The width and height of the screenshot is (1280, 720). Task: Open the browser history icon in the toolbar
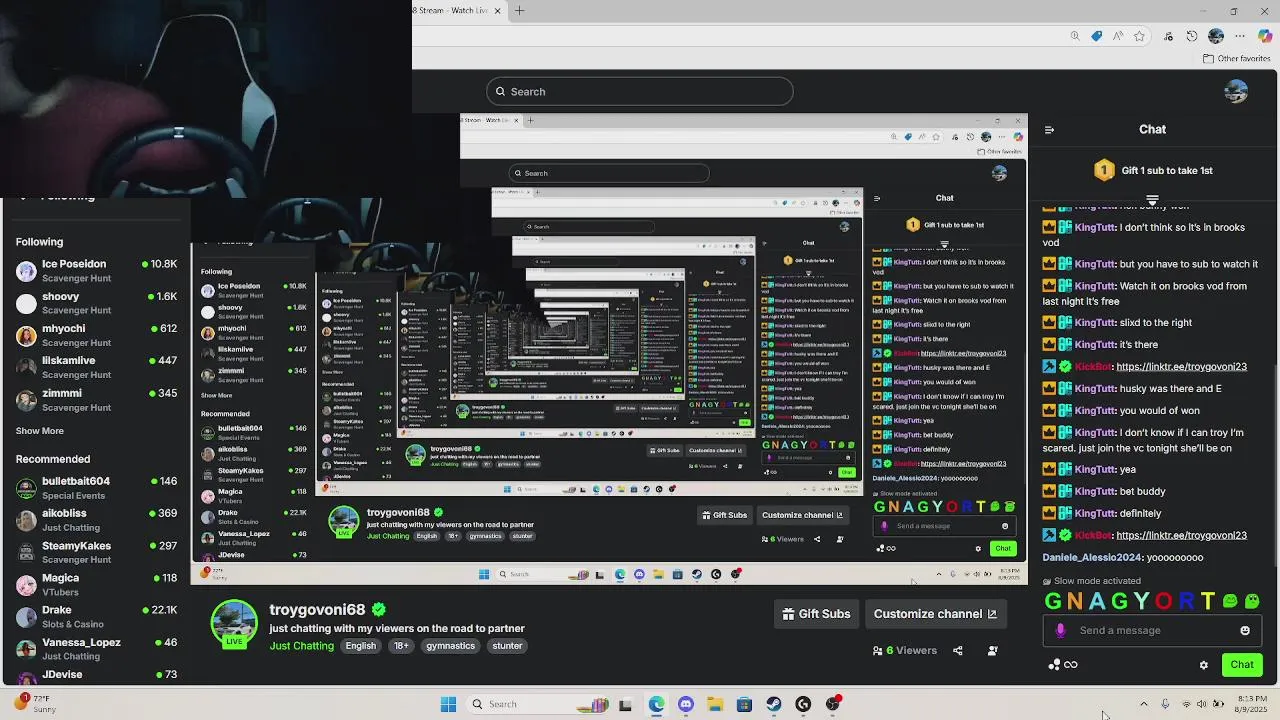[x=1192, y=36]
